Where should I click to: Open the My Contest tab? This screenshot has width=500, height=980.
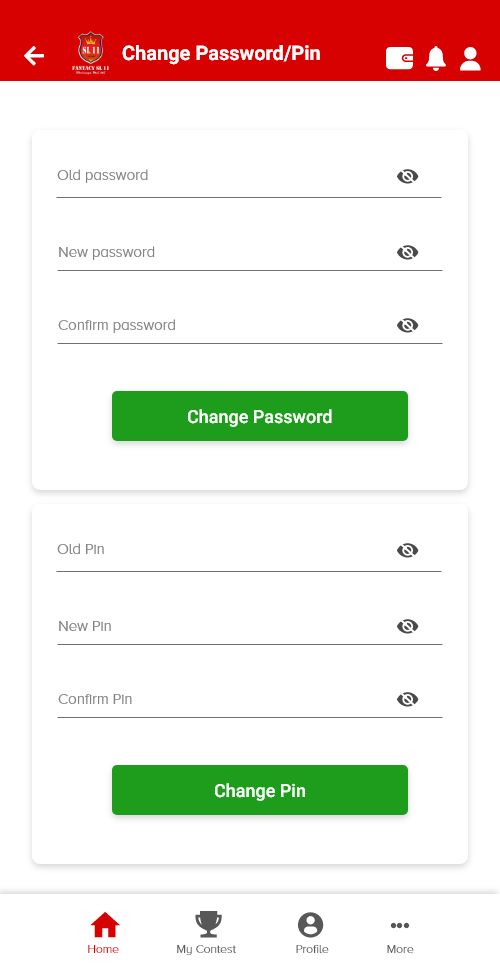[x=207, y=933]
